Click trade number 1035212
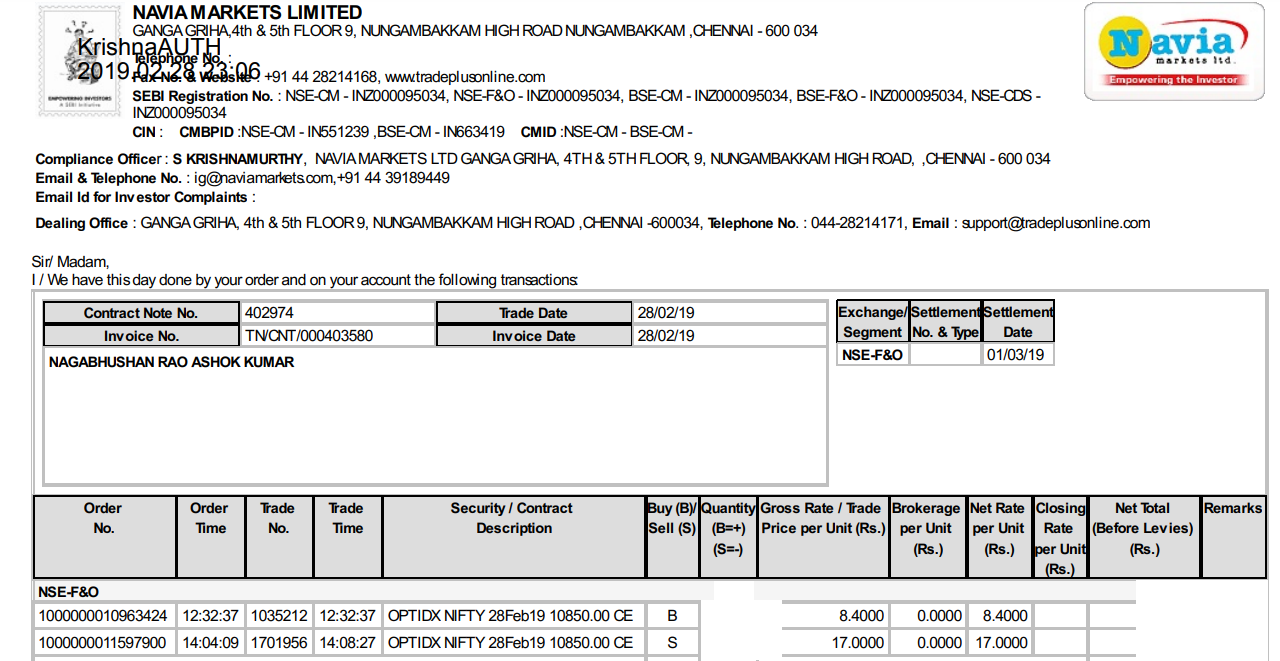This screenshot has height=661, width=1280. (279, 615)
